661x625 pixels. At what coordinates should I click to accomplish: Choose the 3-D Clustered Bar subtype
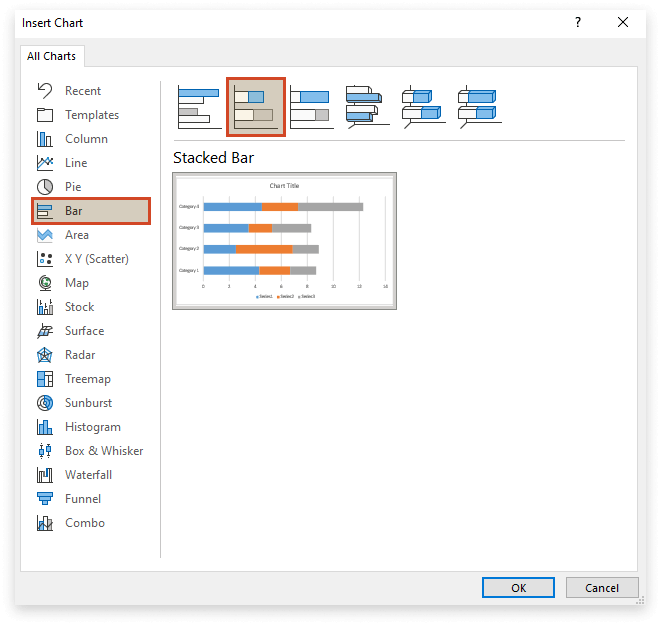368,107
